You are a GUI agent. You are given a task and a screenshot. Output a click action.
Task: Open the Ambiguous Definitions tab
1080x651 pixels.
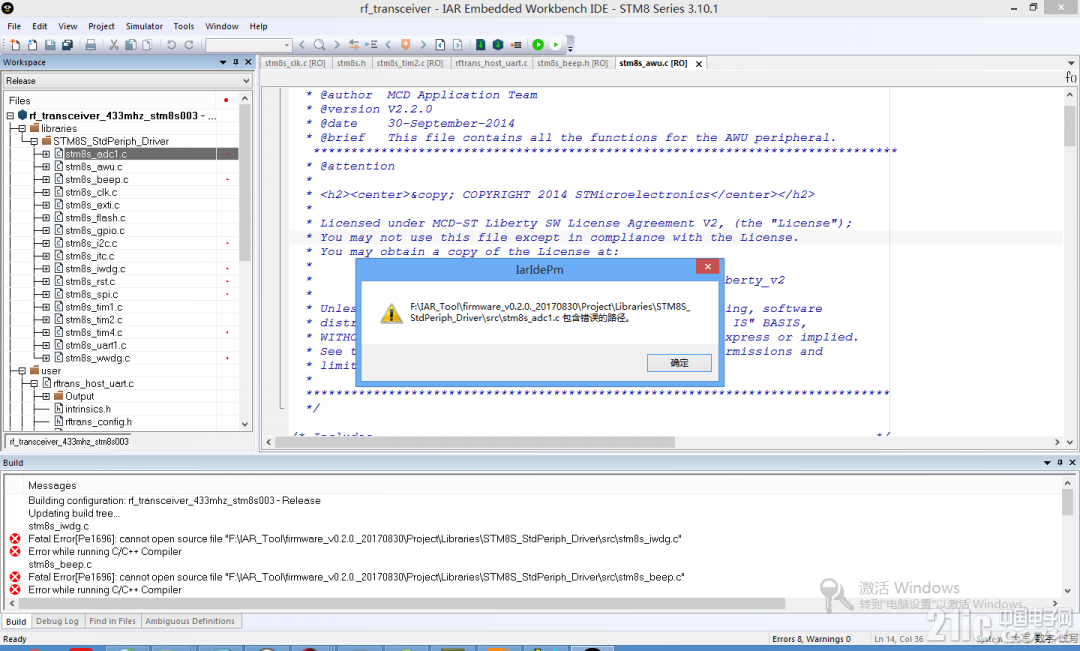[190, 621]
